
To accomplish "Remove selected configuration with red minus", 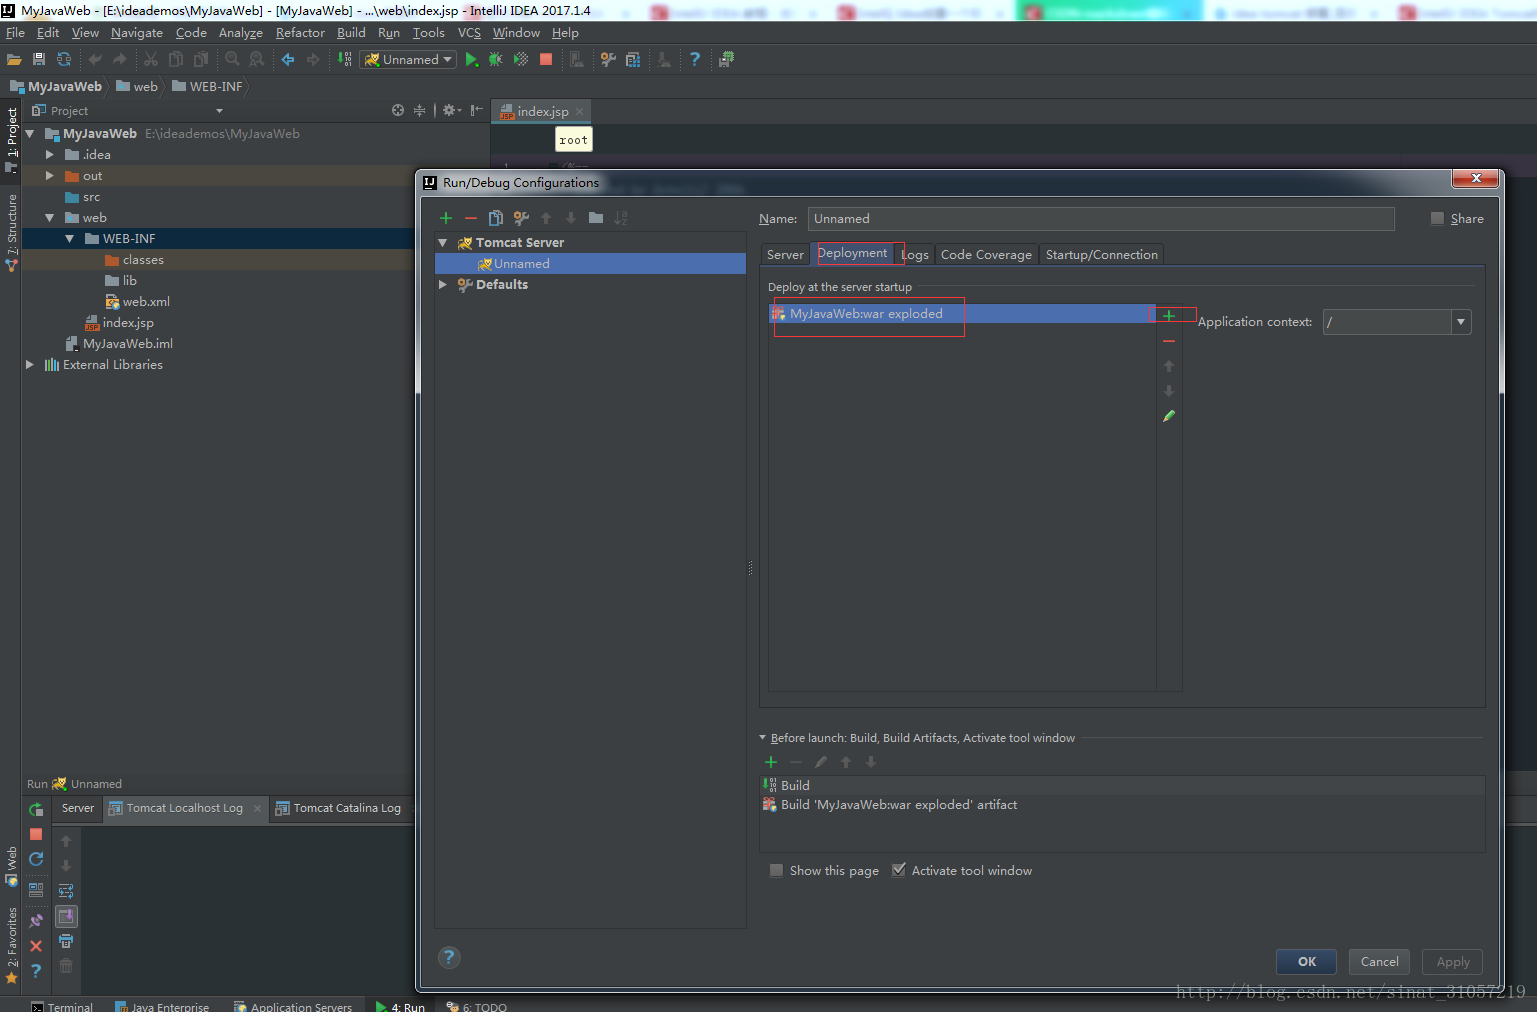I will (471, 218).
